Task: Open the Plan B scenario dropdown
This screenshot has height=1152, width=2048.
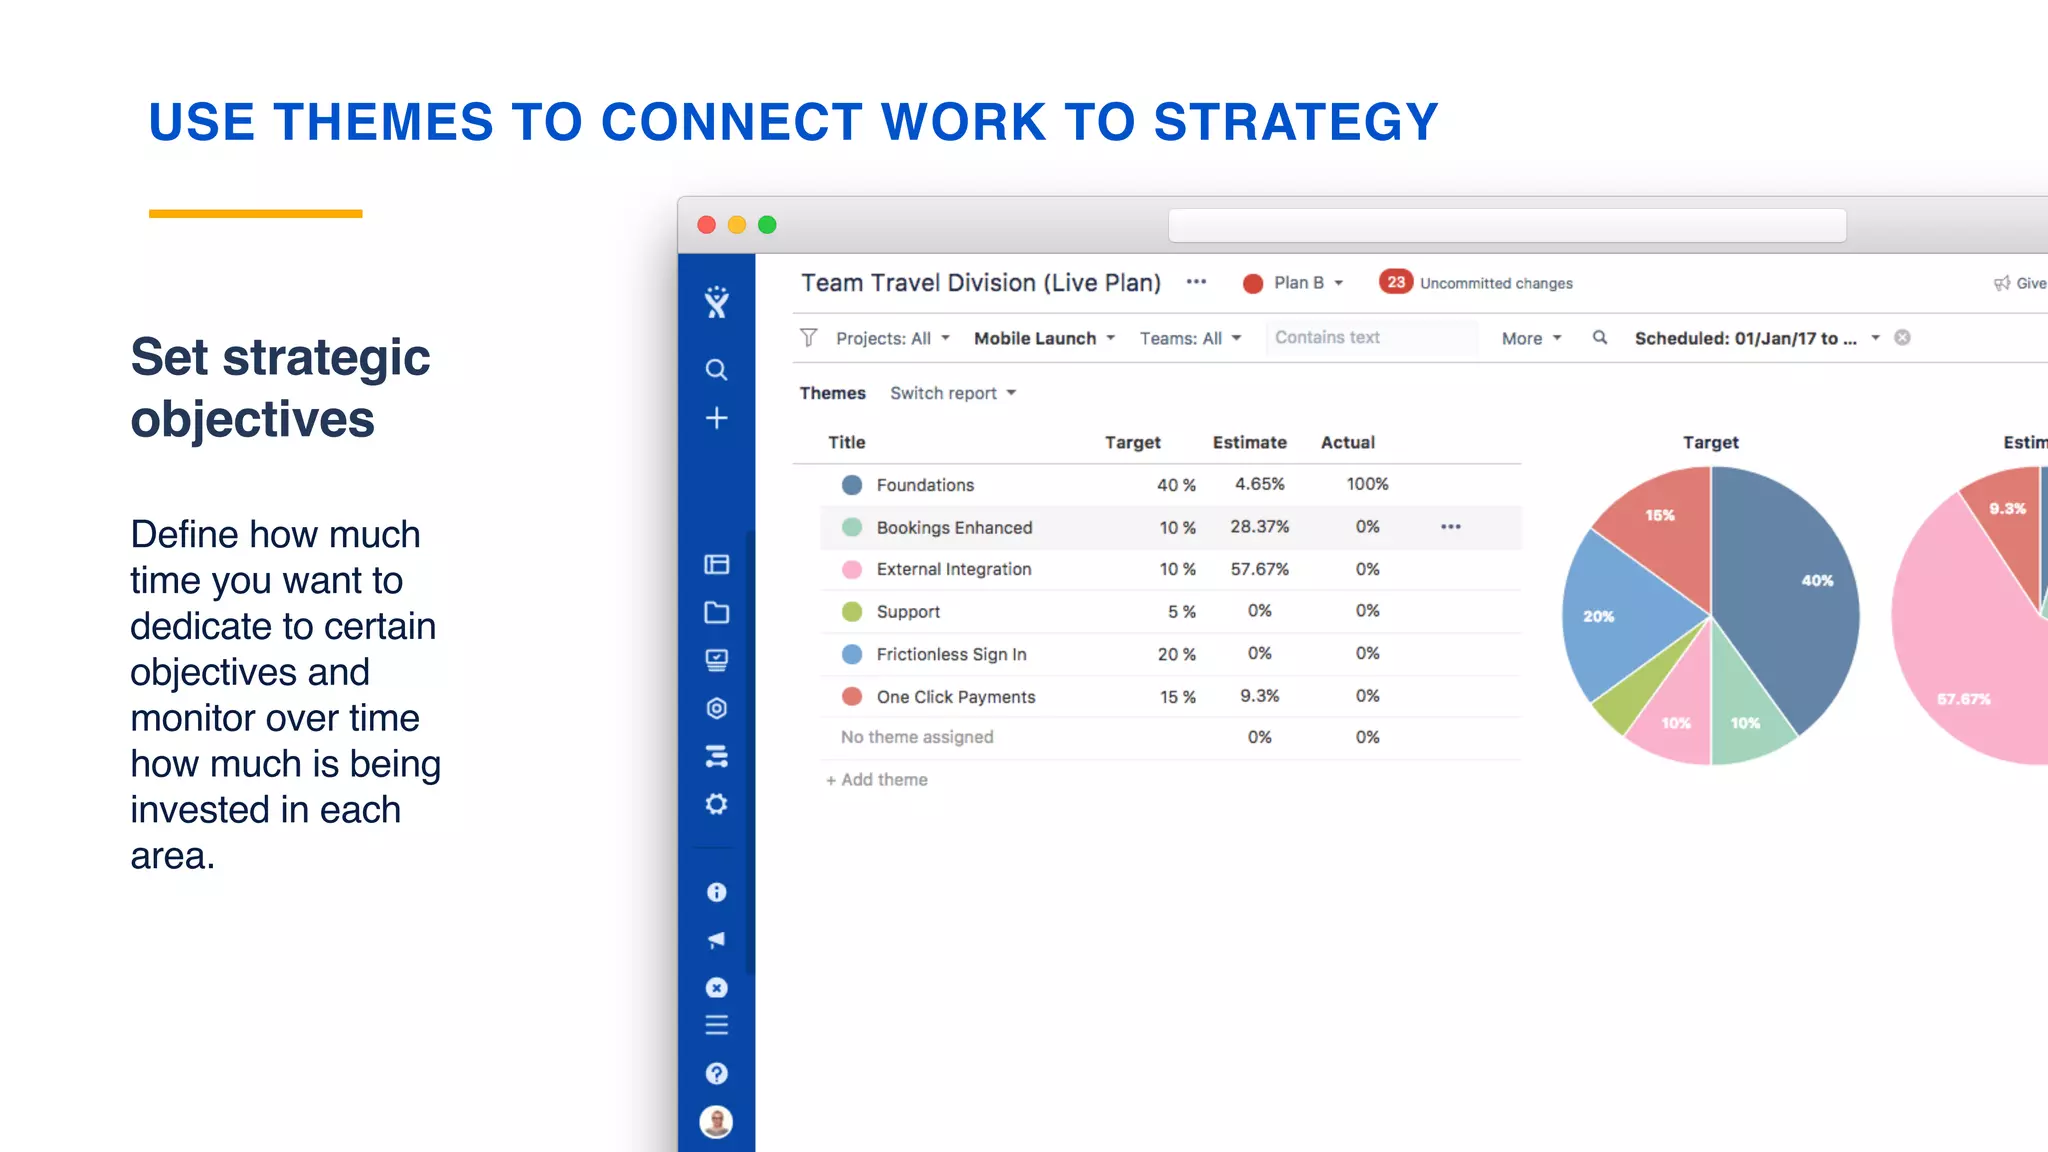Action: pyautogui.click(x=1308, y=283)
